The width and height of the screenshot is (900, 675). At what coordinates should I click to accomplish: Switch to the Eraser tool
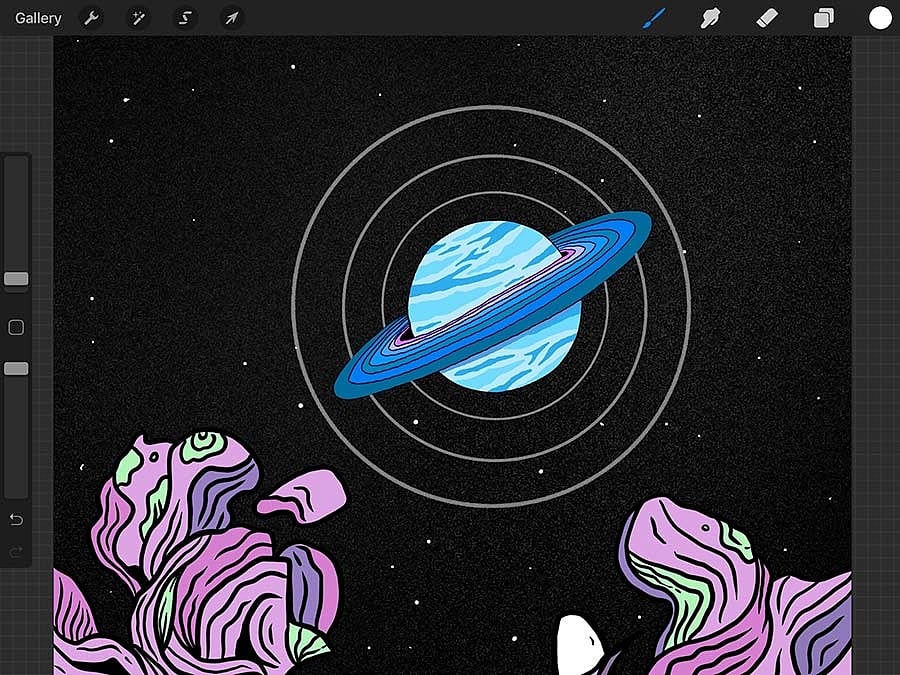pyautogui.click(x=766, y=17)
